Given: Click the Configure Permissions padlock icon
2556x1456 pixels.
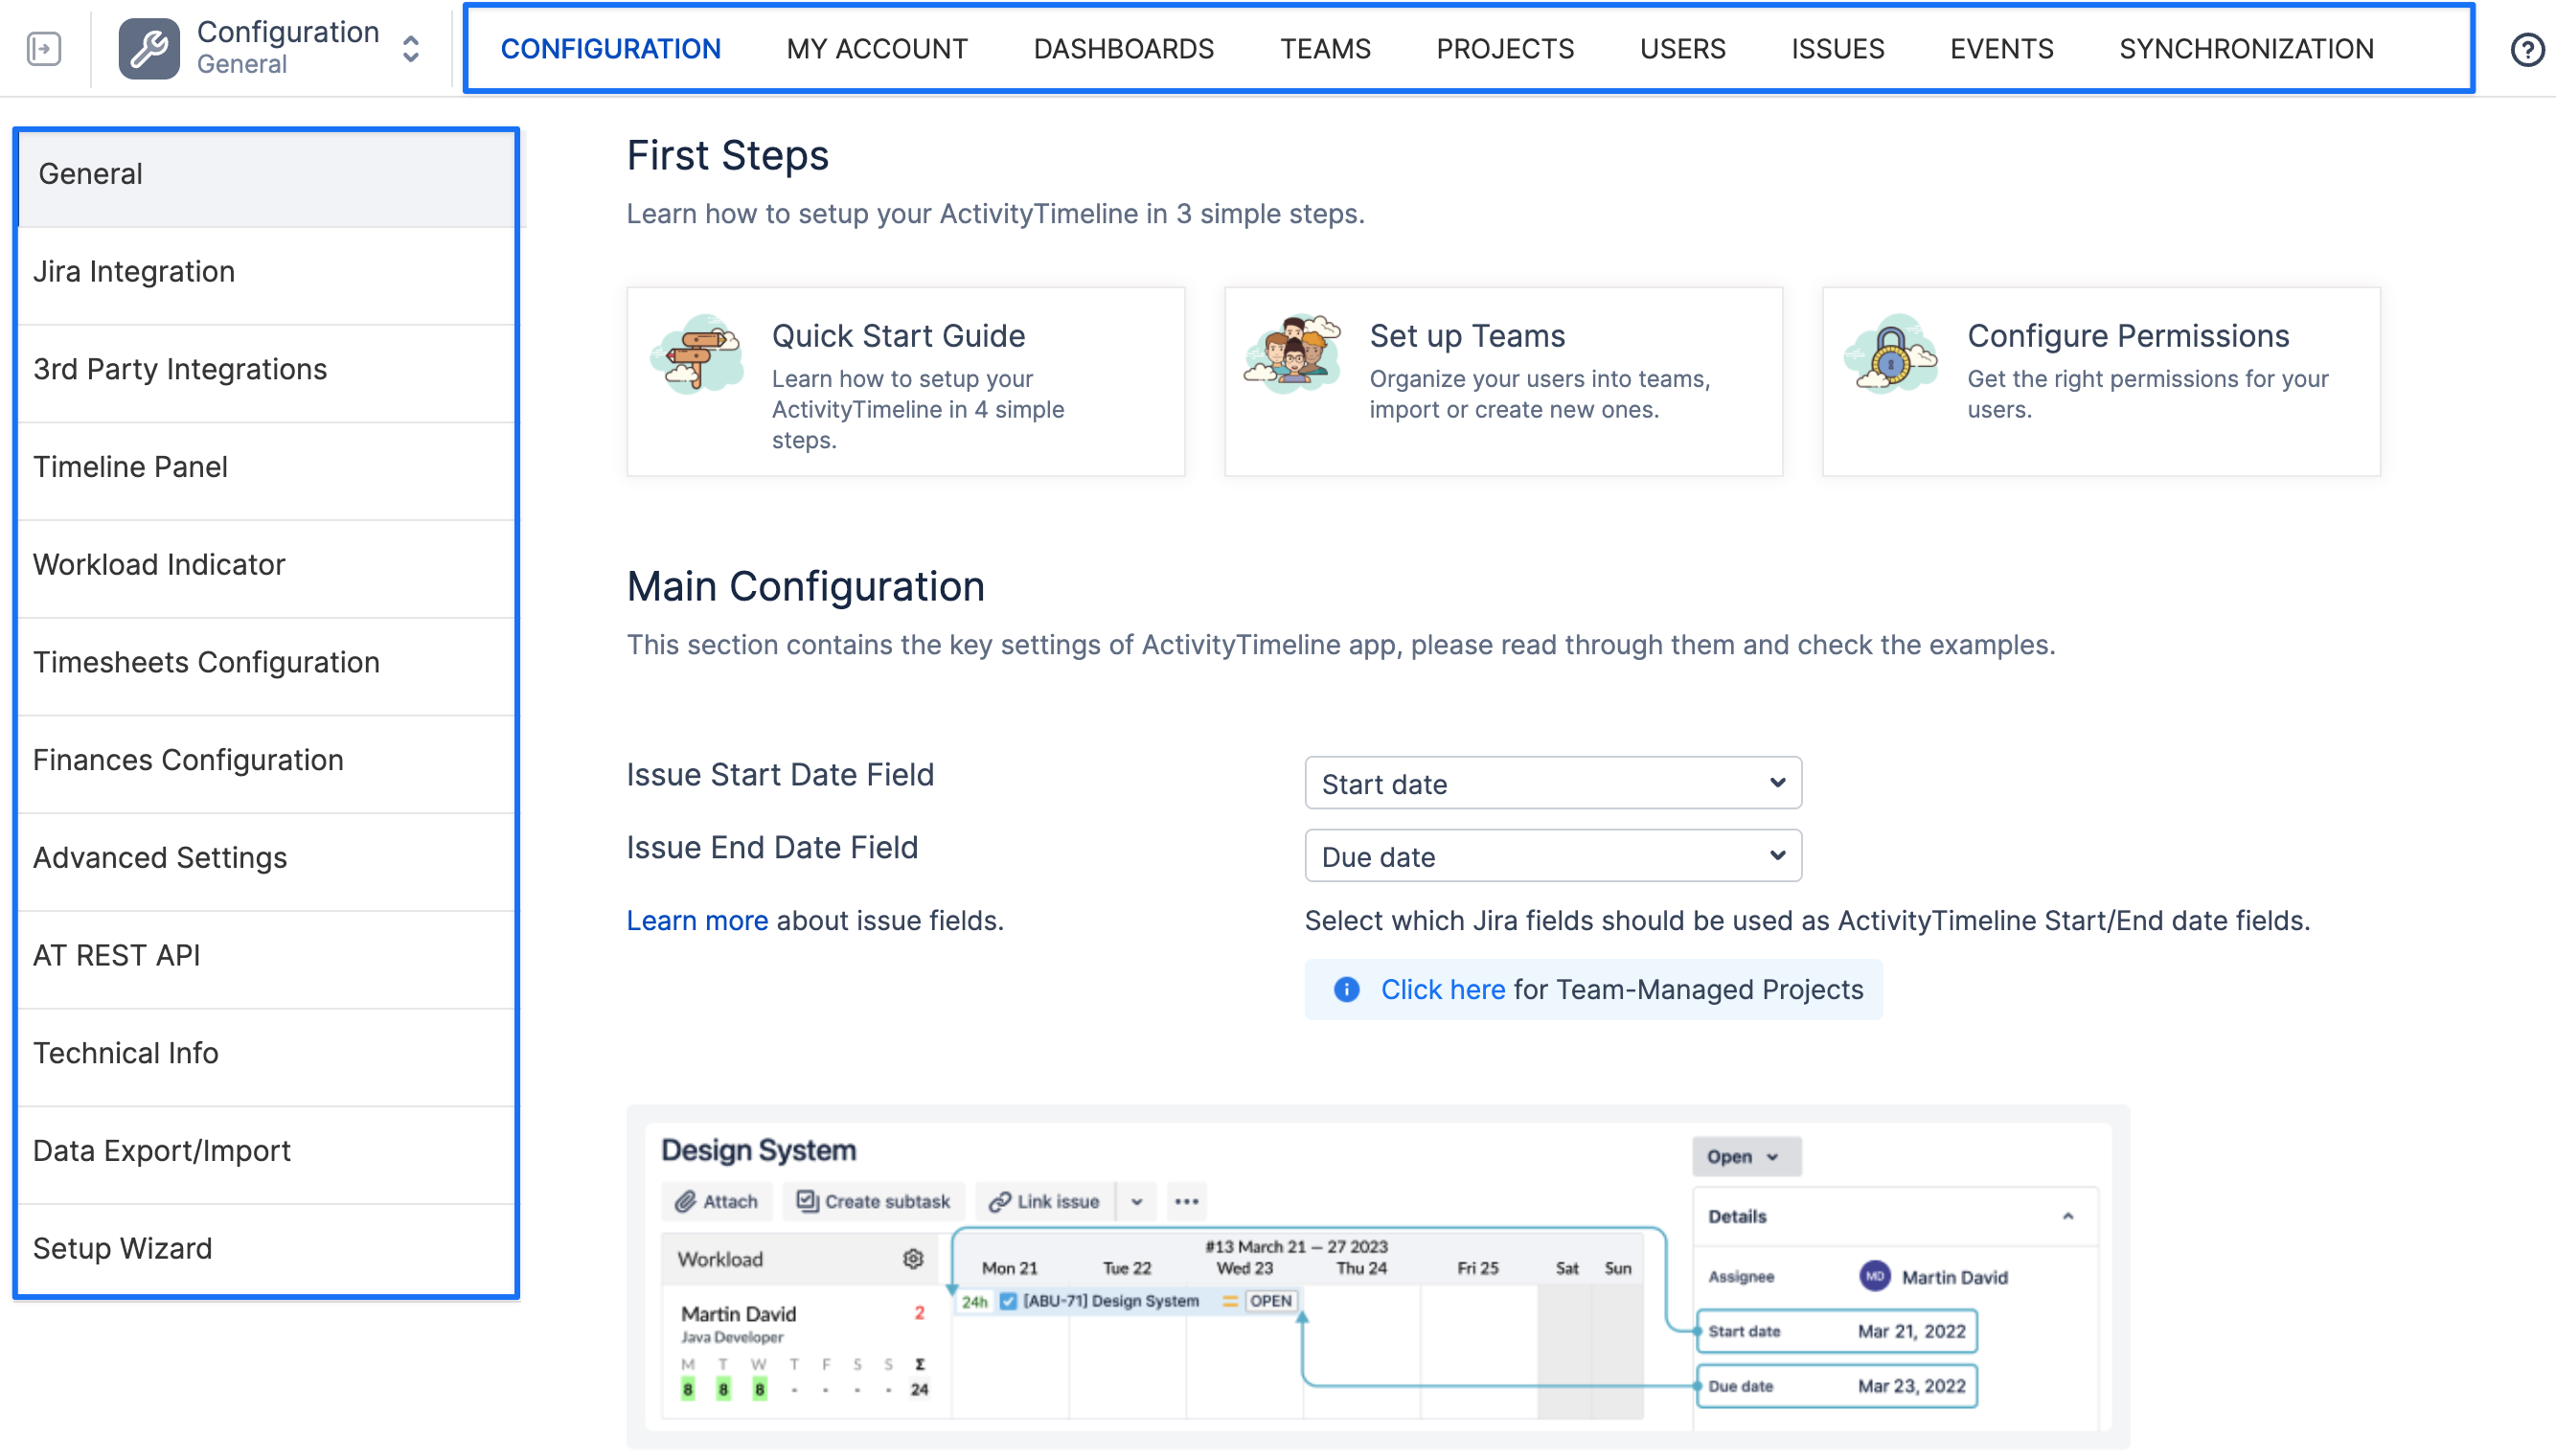Looking at the screenshot, I should [x=1892, y=354].
